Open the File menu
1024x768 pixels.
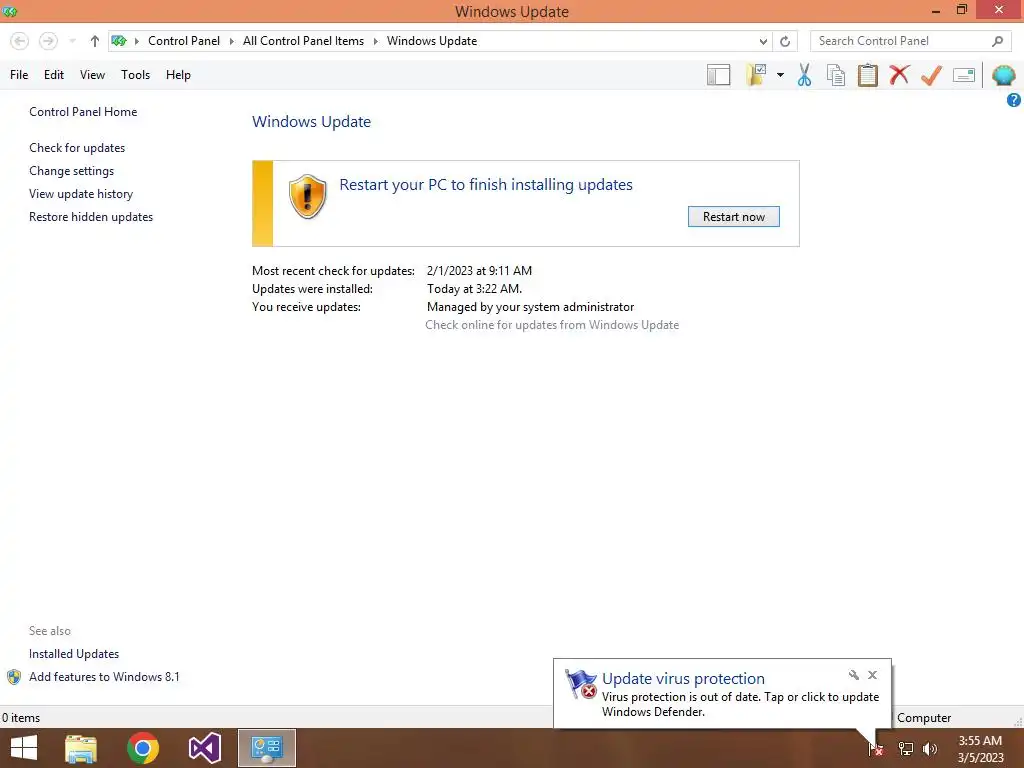(x=19, y=74)
